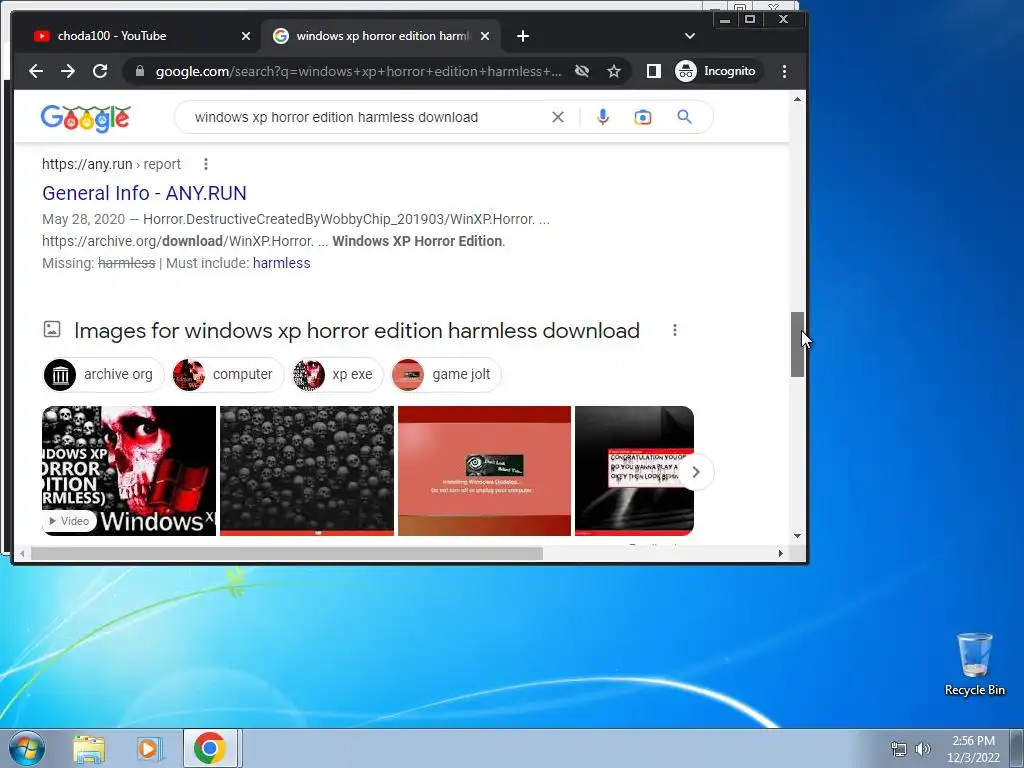Clear the search query with X
This screenshot has height=768, width=1024.
pyautogui.click(x=558, y=117)
